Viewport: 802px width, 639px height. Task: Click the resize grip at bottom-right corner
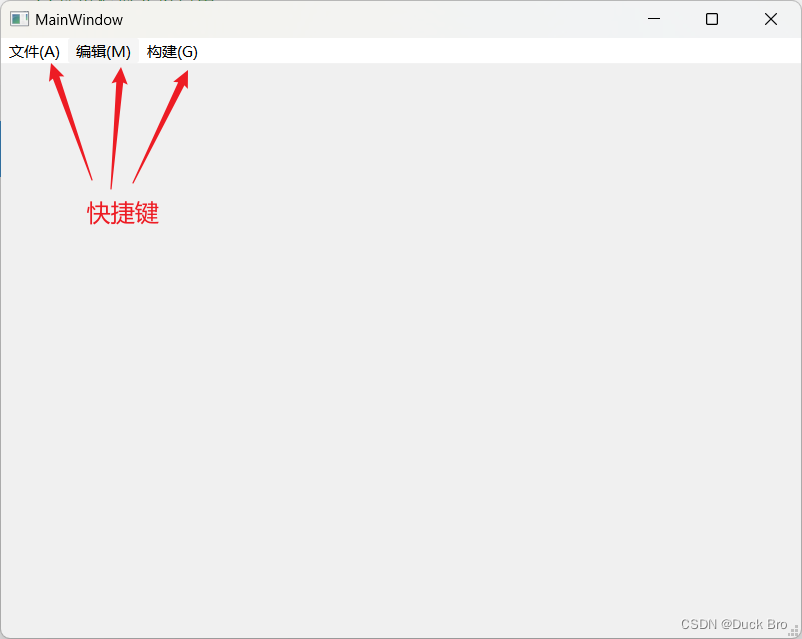[x=795, y=631]
